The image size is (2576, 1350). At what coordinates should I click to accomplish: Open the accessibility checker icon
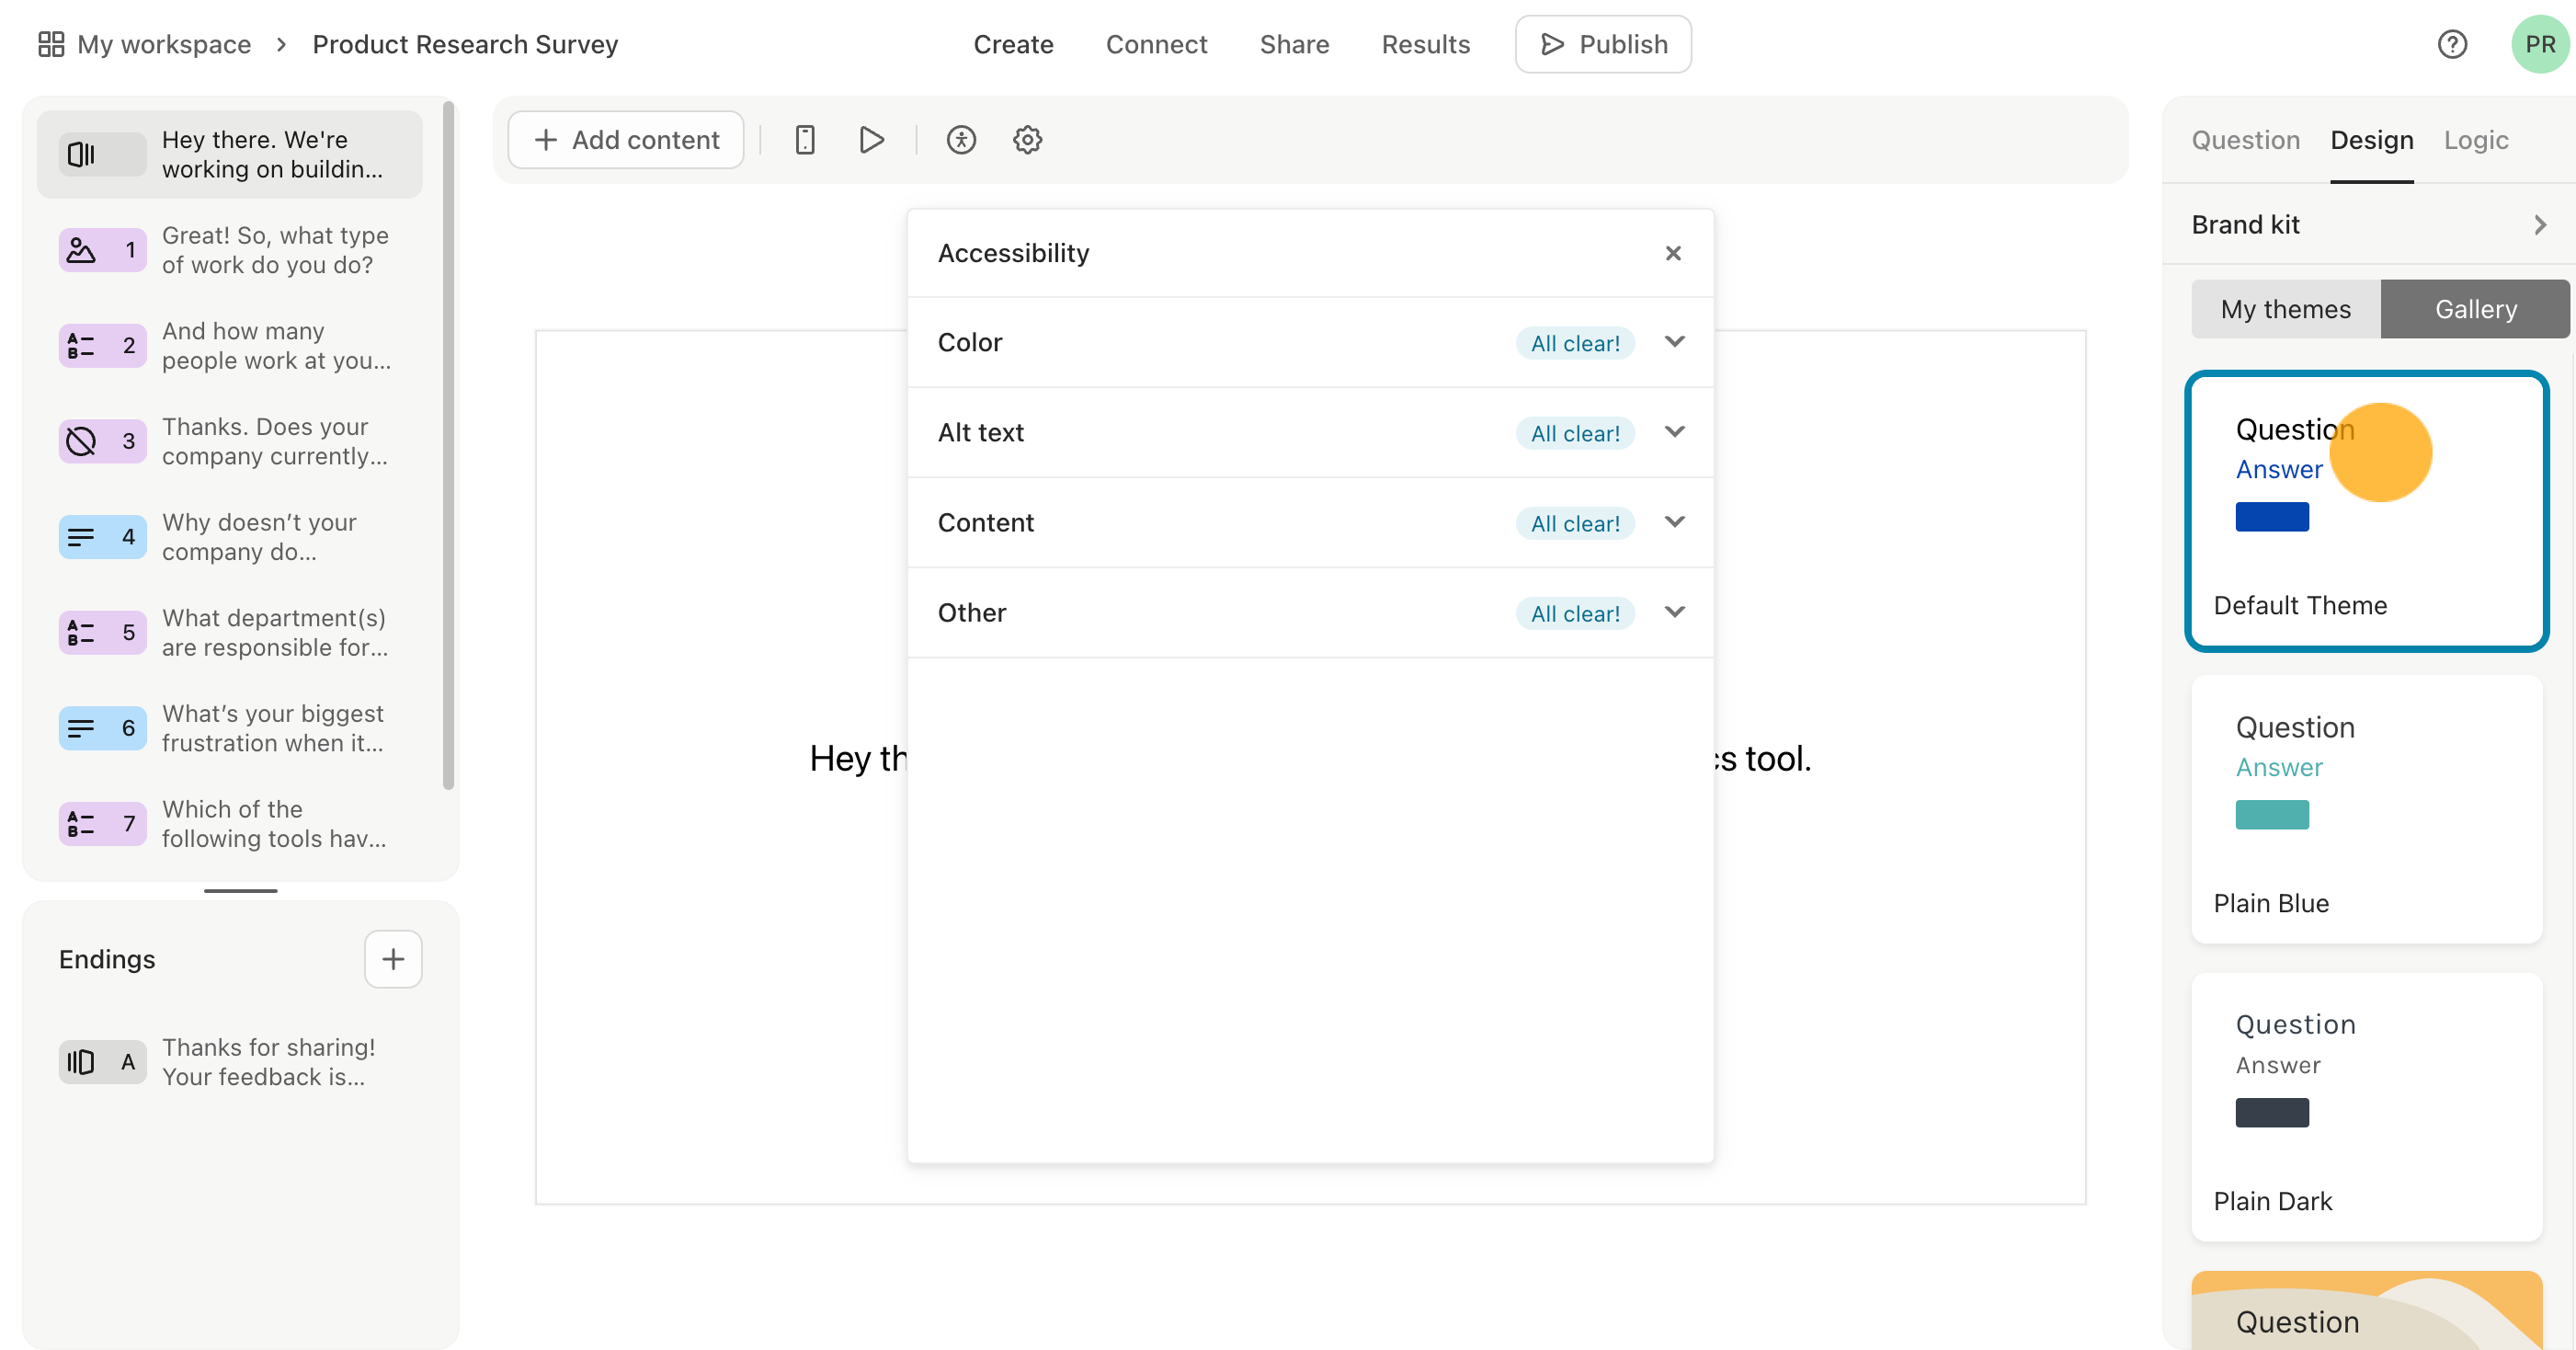click(x=961, y=140)
